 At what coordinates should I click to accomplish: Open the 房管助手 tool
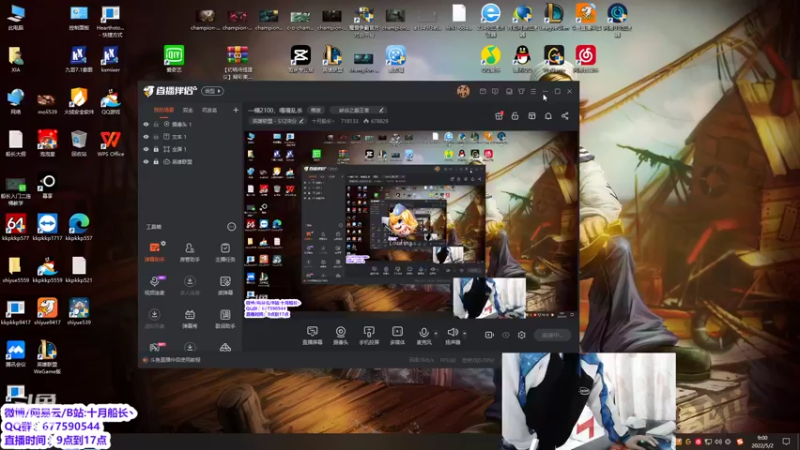pyautogui.click(x=189, y=252)
